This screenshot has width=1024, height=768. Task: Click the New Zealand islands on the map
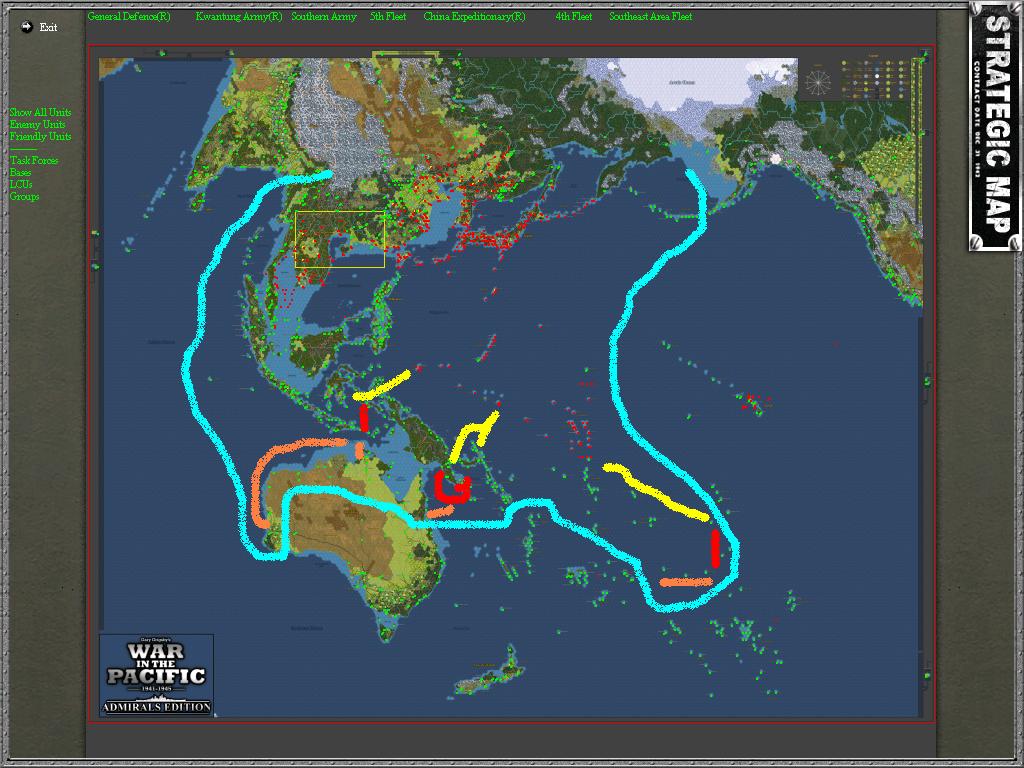(x=490, y=672)
